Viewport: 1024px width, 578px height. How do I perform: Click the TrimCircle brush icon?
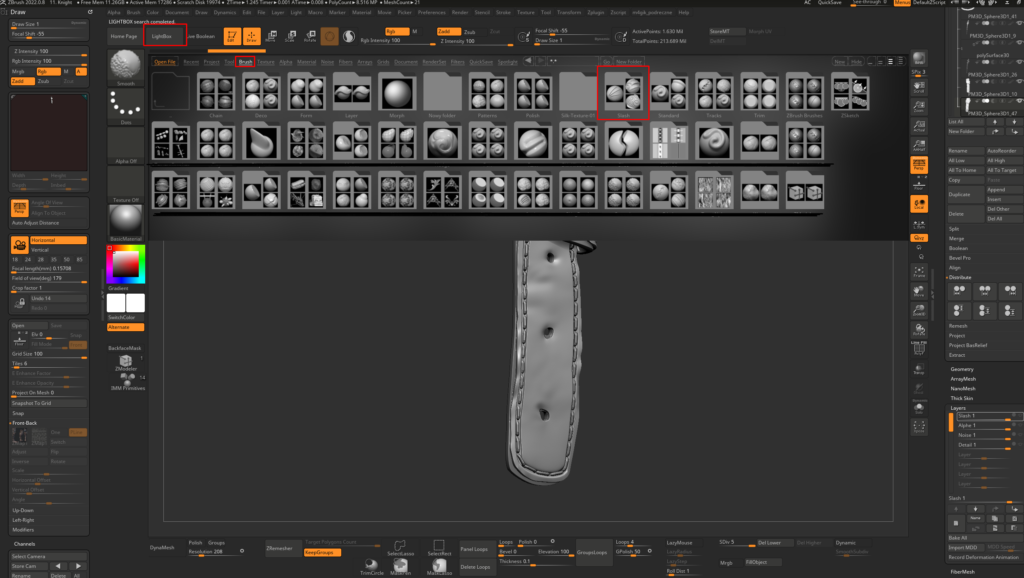point(372,567)
